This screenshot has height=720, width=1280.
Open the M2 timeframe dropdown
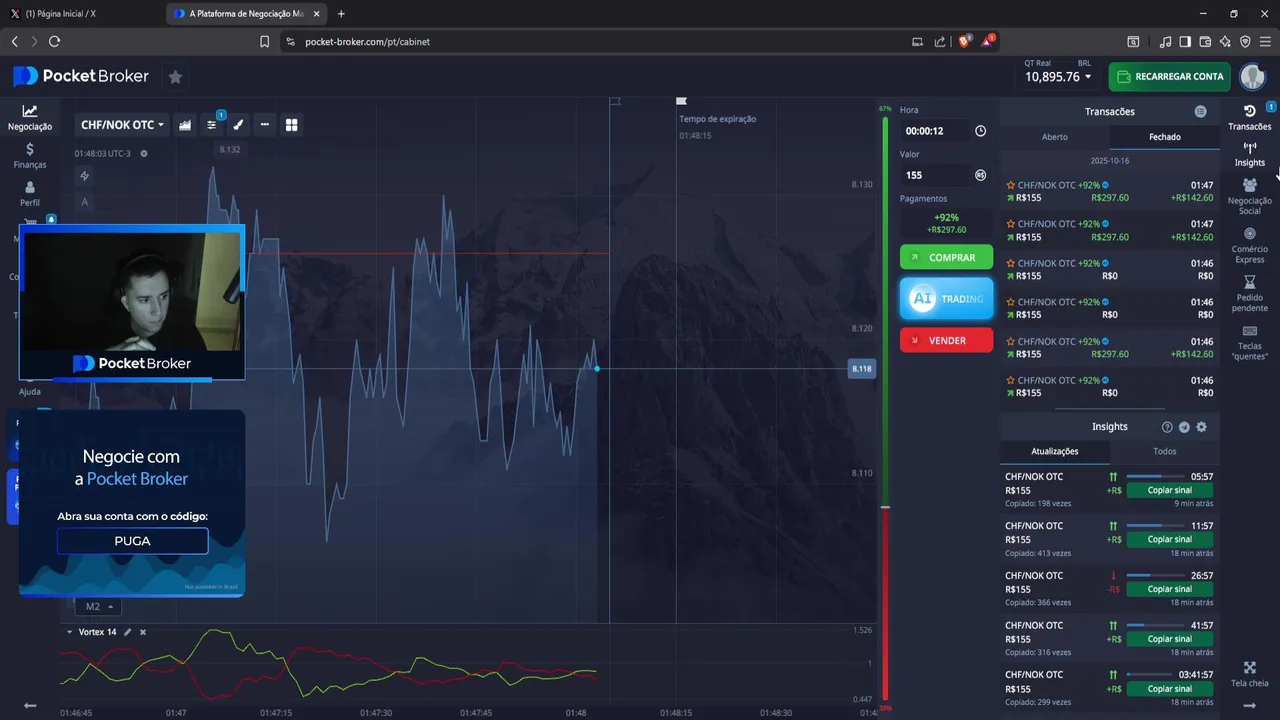[98, 606]
